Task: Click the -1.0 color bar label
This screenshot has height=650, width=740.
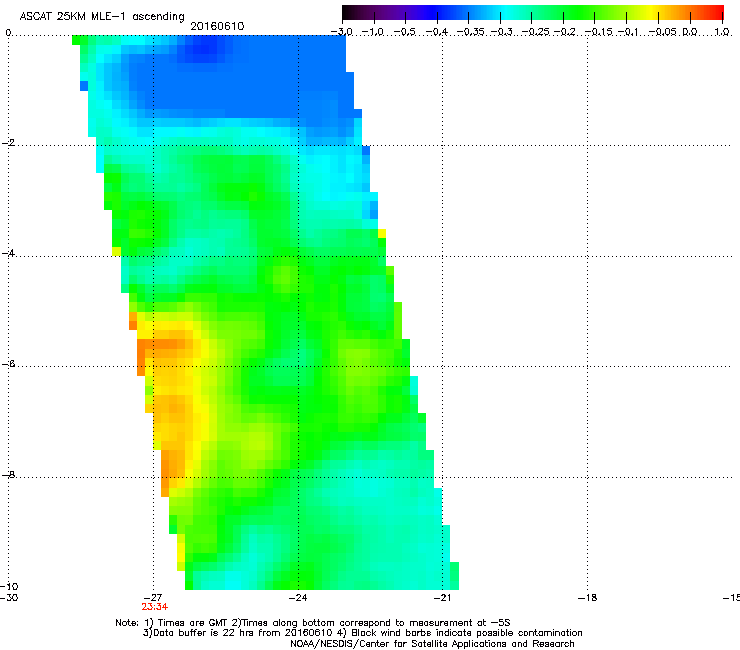Action: [x=373, y=32]
